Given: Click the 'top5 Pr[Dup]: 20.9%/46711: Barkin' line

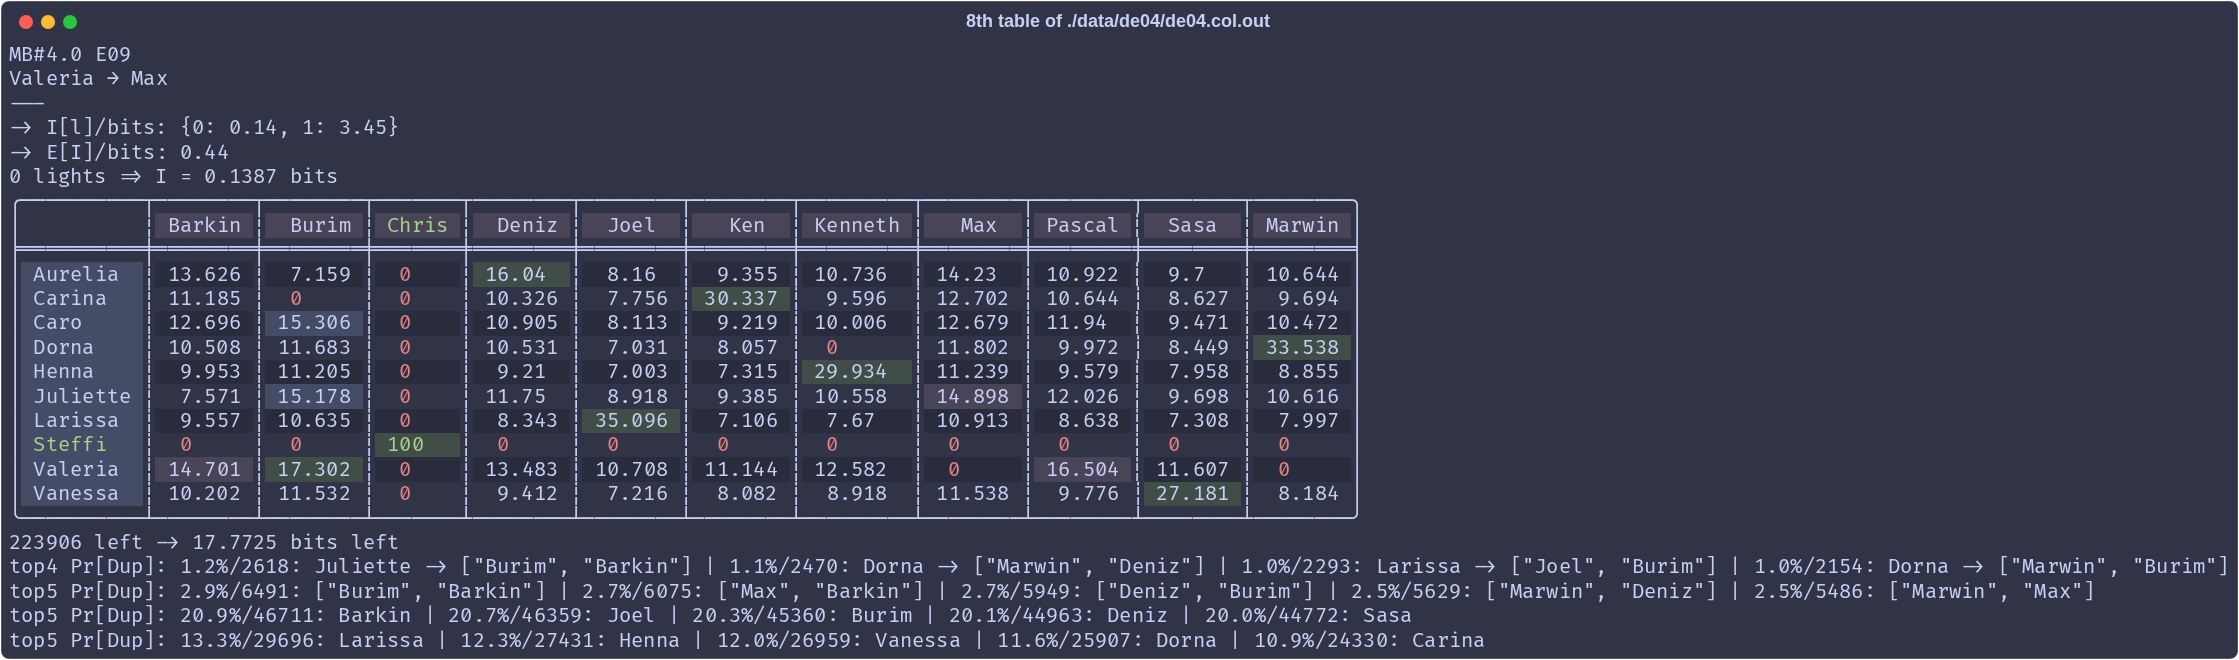Looking at the screenshot, I should [710, 615].
